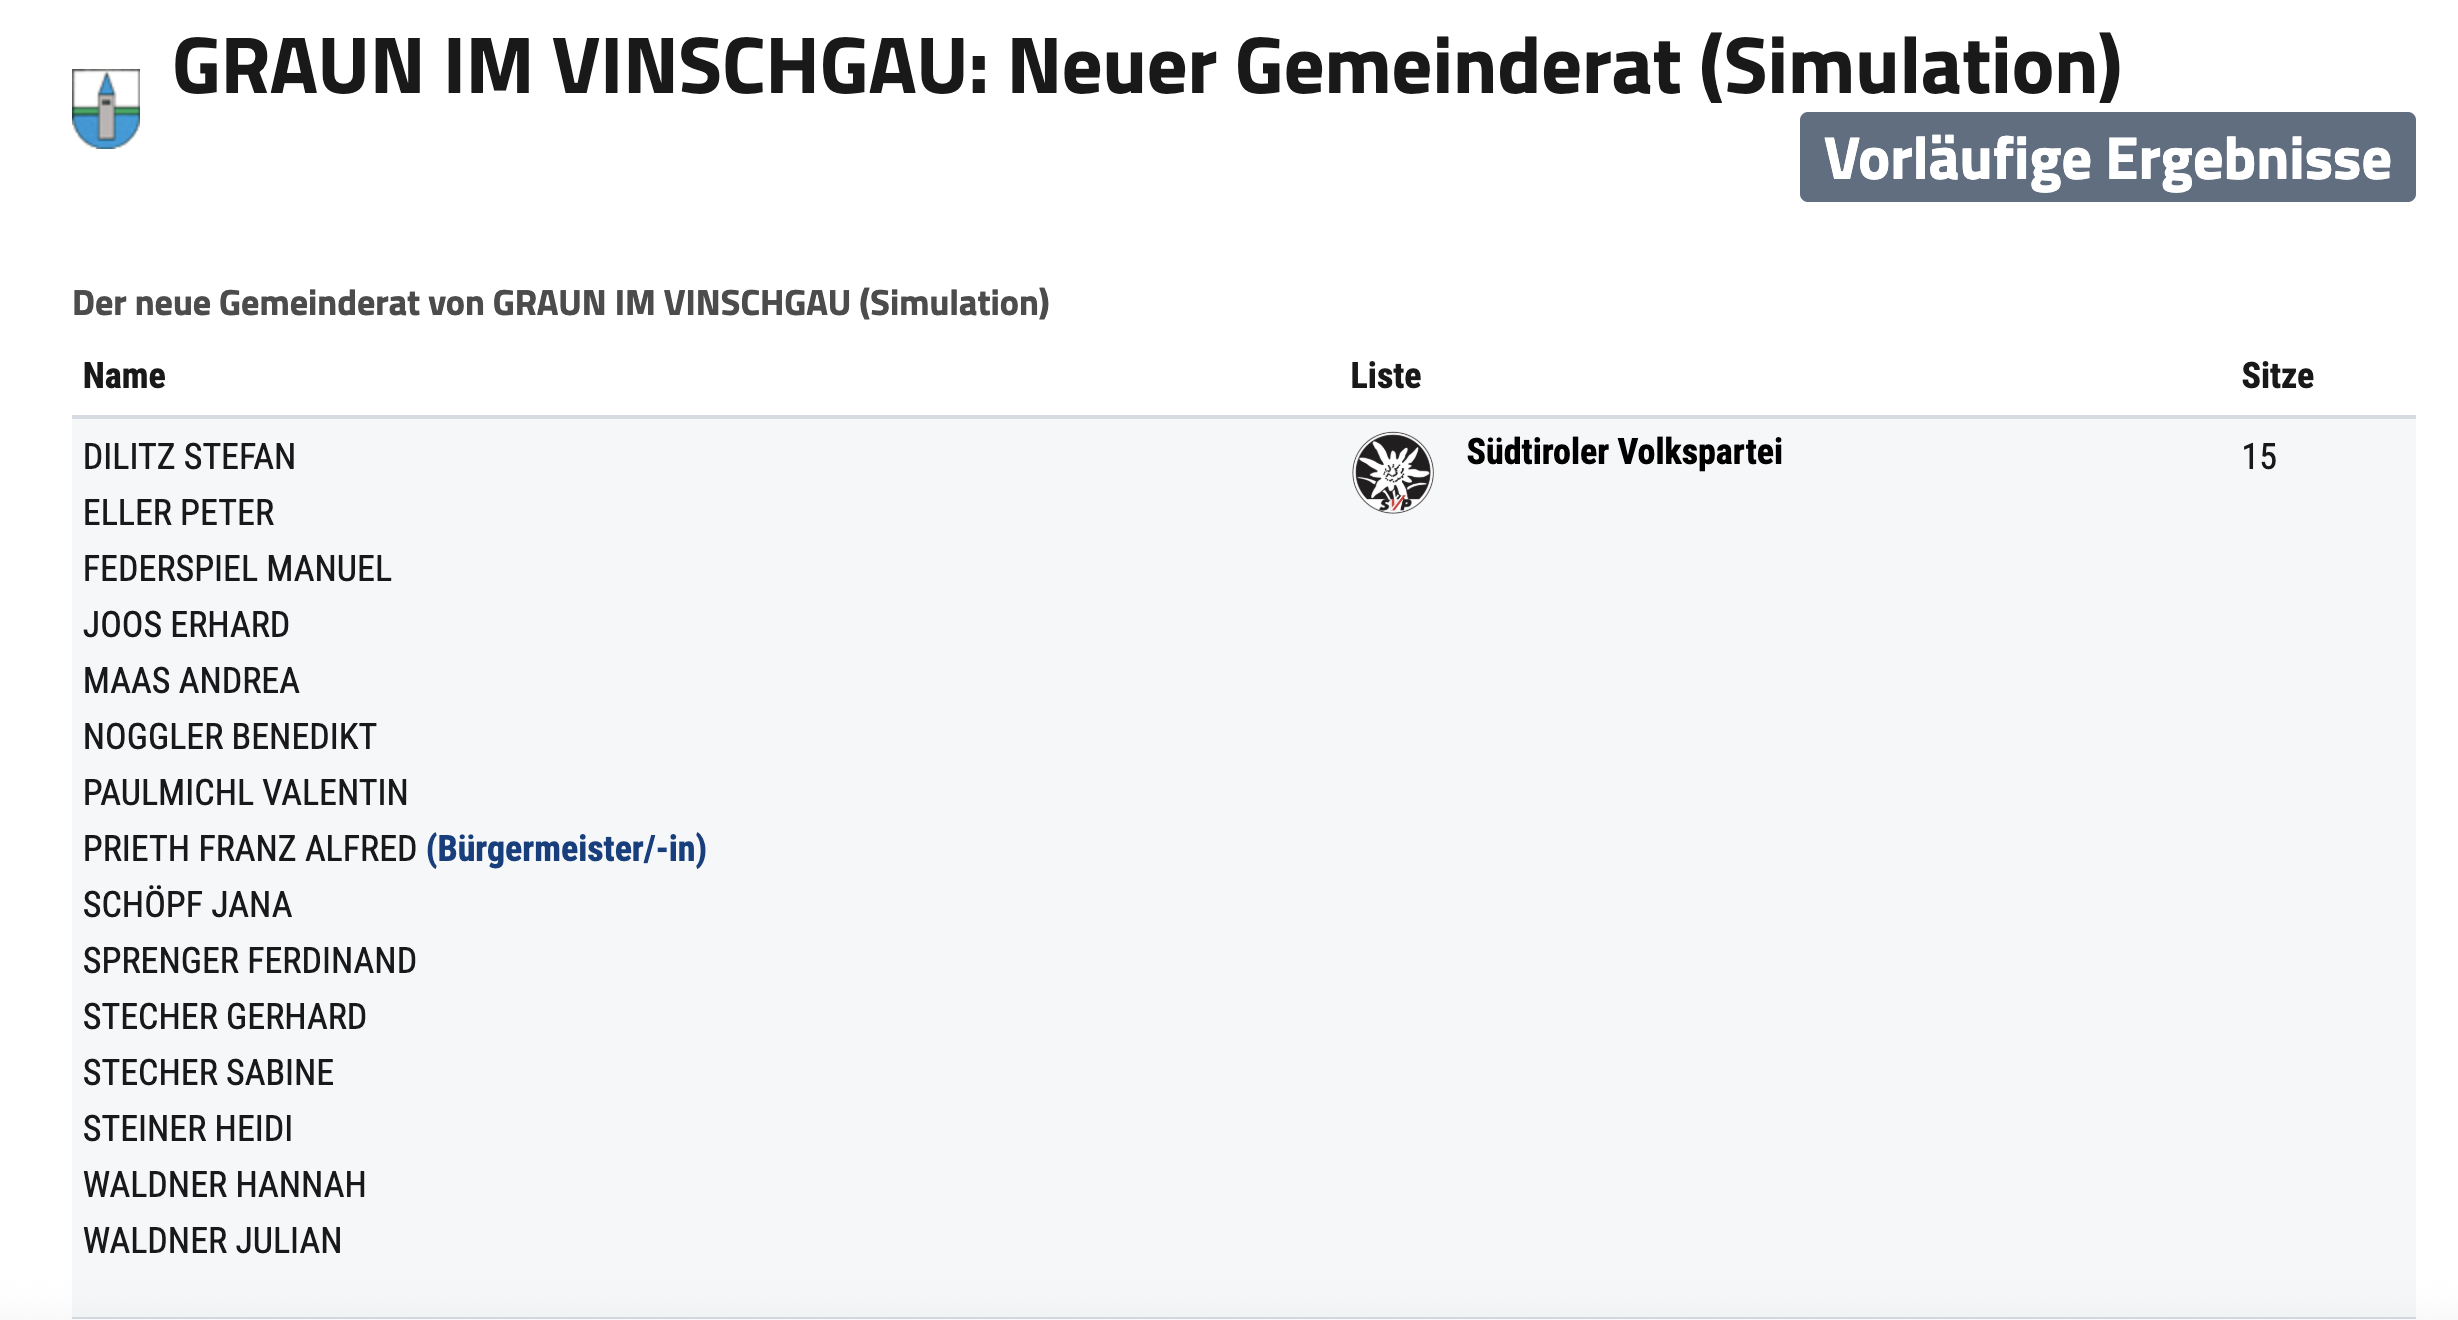
Task: Select STECHER SABINE in the list
Action: (x=208, y=1073)
